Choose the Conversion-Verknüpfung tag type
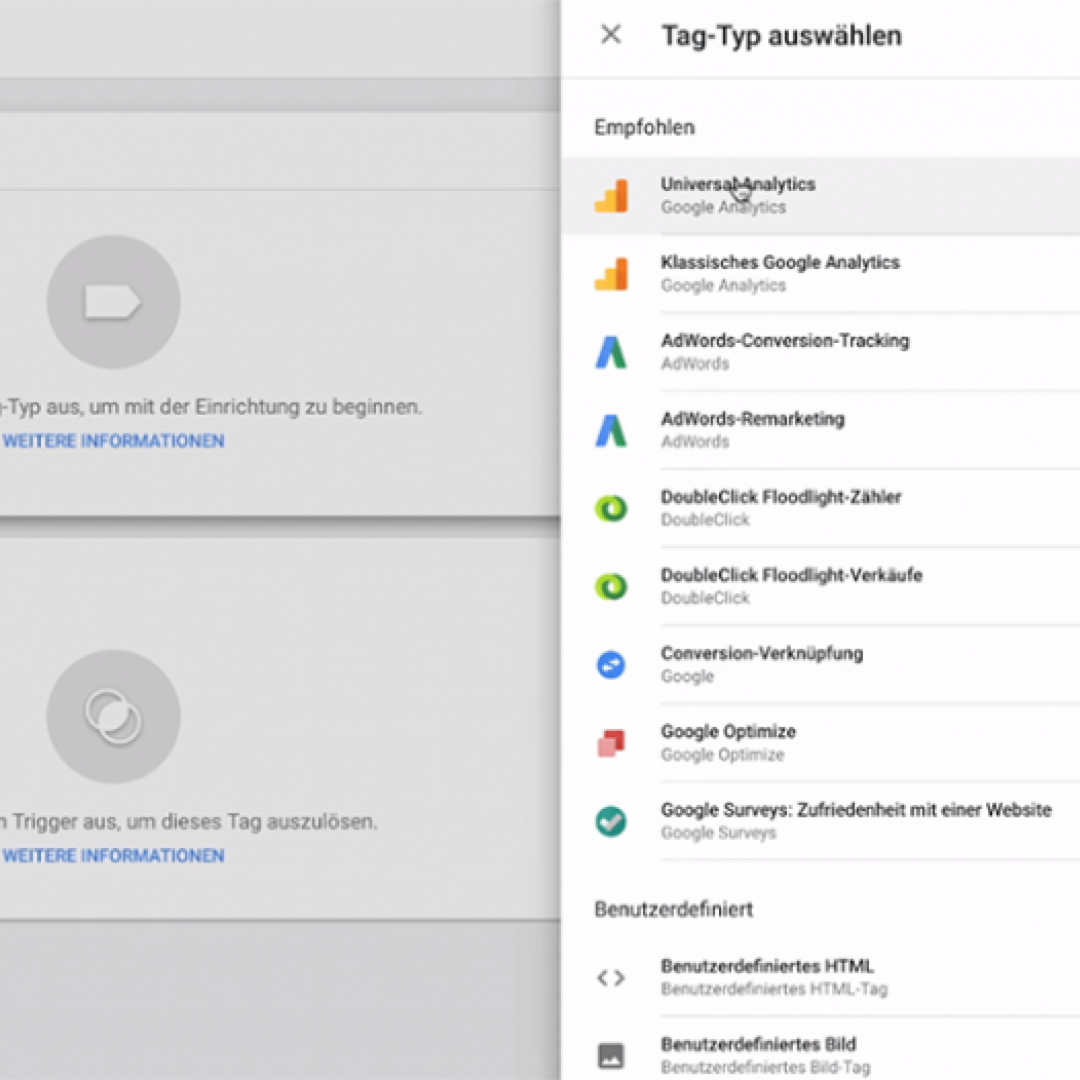 point(820,665)
